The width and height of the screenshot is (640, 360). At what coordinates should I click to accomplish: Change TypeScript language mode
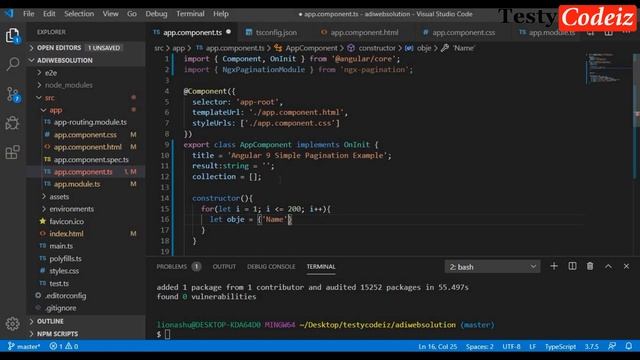pos(560,347)
